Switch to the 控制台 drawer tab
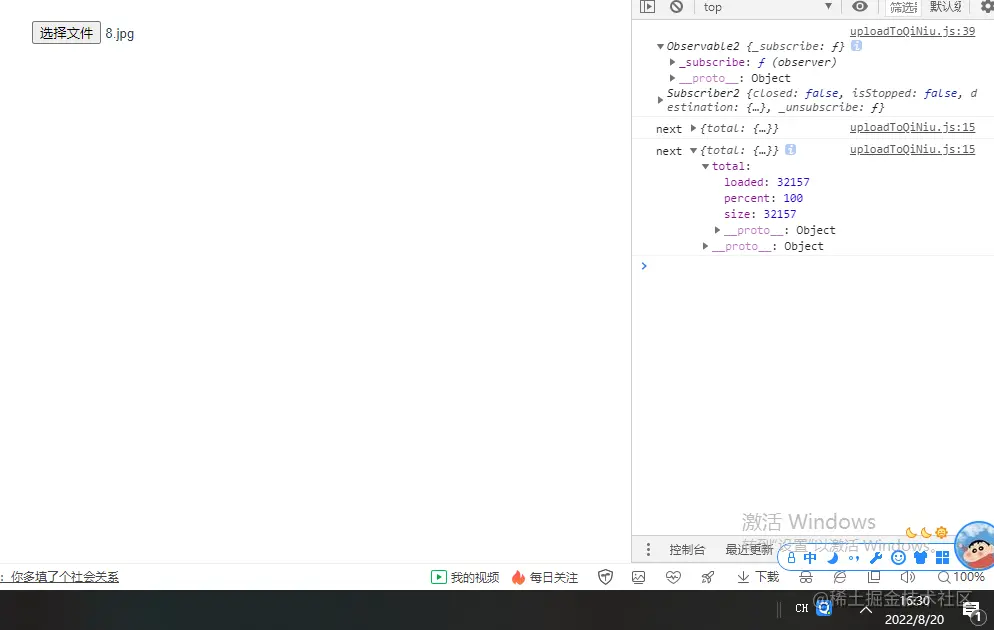 click(x=687, y=550)
